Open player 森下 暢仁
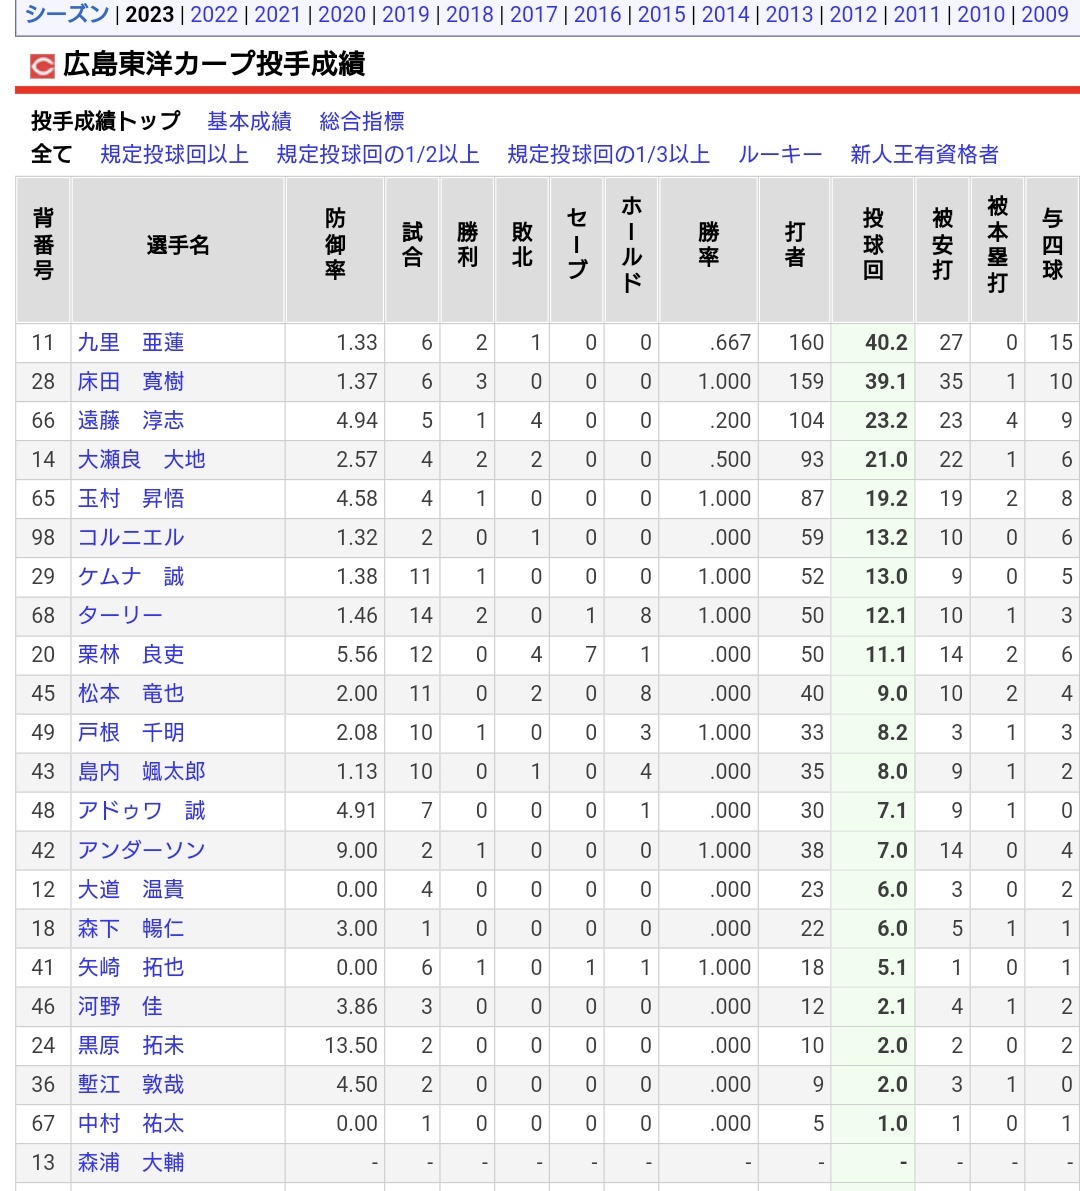 [131, 928]
